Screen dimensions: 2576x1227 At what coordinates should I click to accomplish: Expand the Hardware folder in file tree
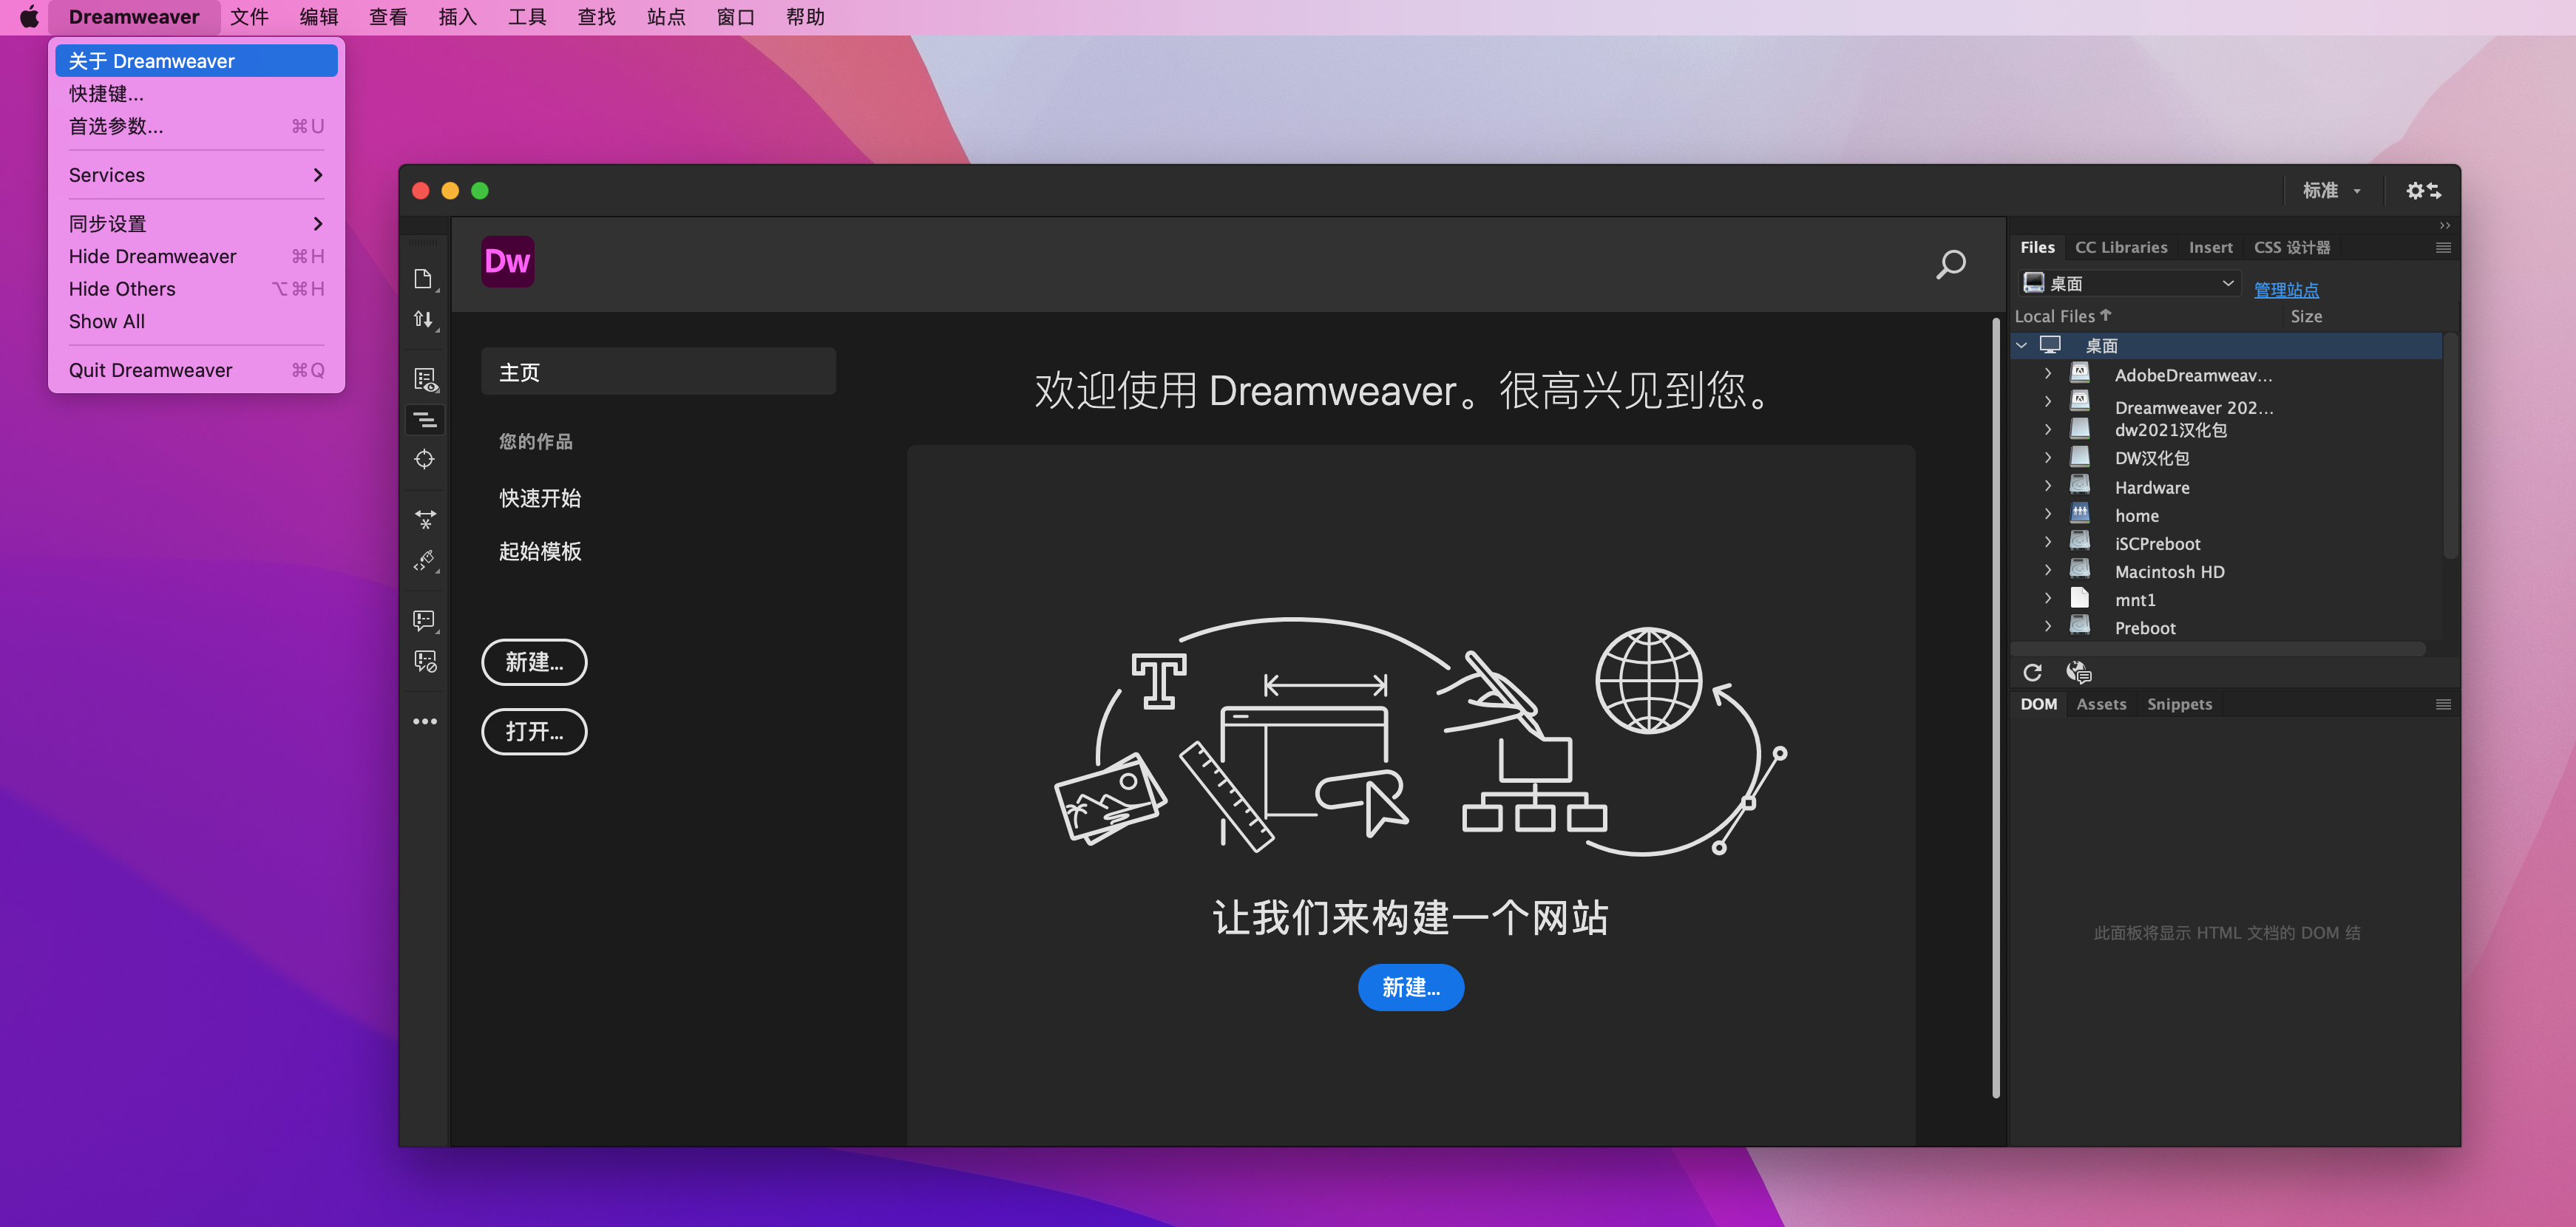[x=2047, y=486]
